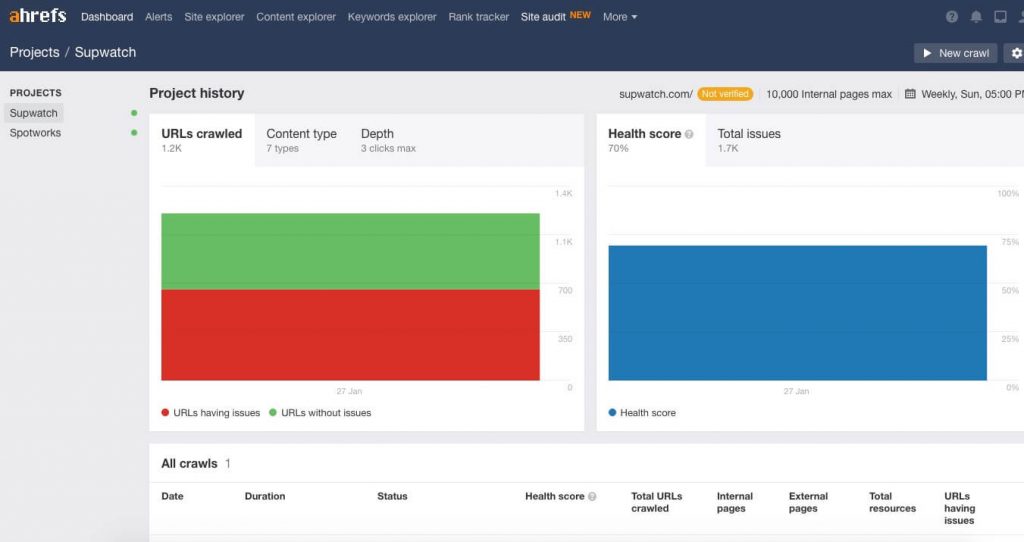Toggle URLs having issues legend series
1024x542 pixels.
[210, 413]
